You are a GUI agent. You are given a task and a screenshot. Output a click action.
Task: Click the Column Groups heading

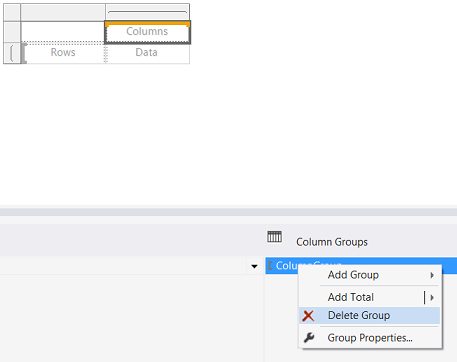point(332,242)
